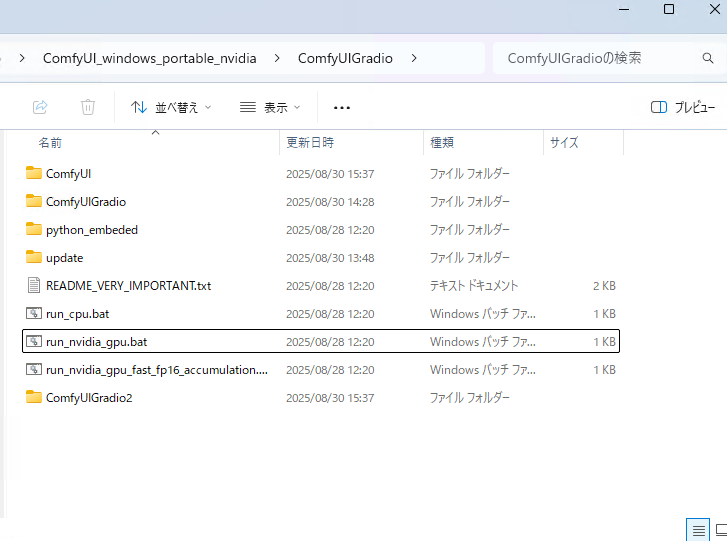This screenshot has width=727, height=541.
Task: Select ComfyUIGradio breadcrumb segment
Action: (x=345, y=58)
